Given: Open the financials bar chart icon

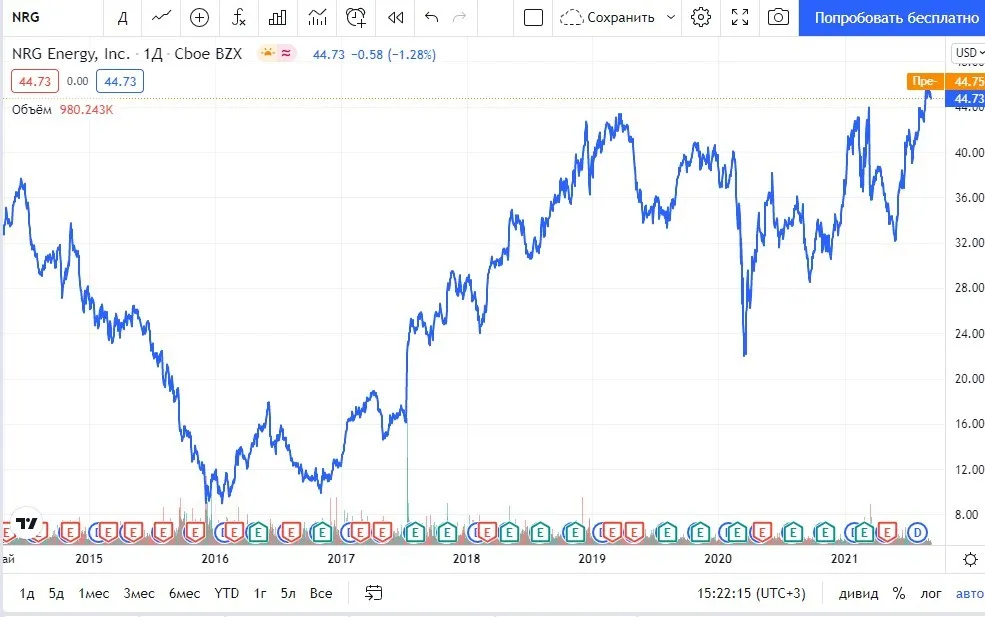Looking at the screenshot, I should pos(277,17).
